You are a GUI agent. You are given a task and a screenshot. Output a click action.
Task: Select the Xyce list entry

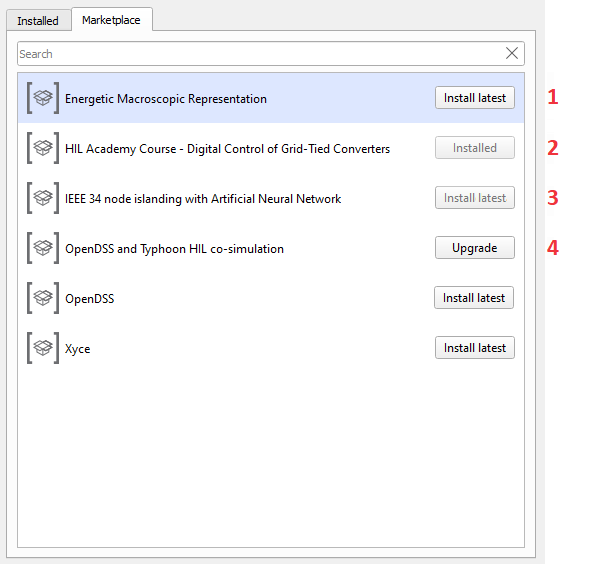pos(271,348)
